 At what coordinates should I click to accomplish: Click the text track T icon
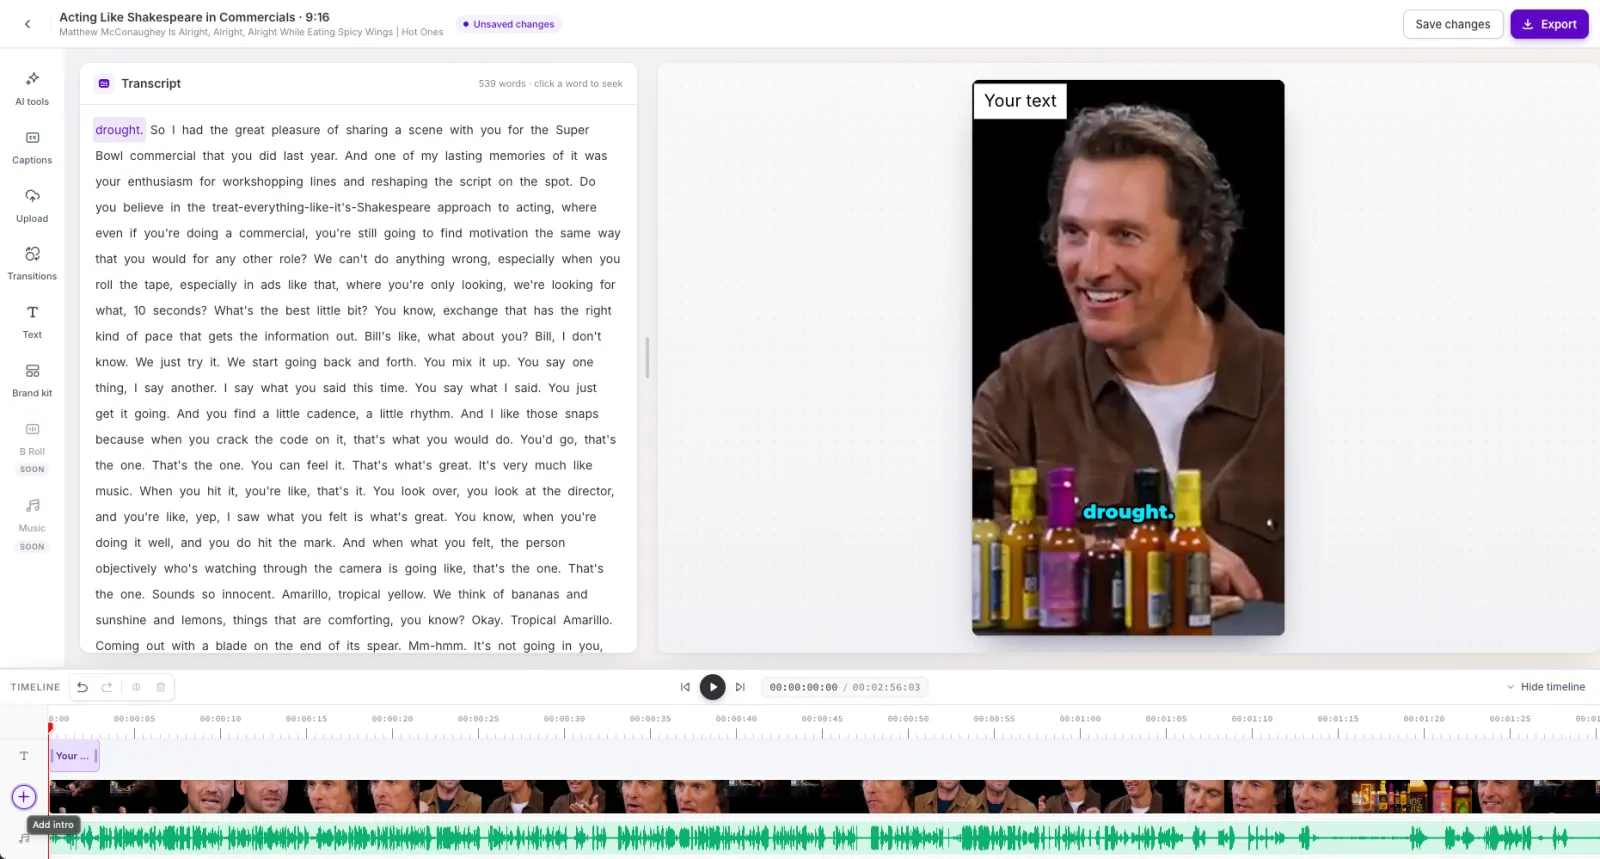pyautogui.click(x=24, y=756)
